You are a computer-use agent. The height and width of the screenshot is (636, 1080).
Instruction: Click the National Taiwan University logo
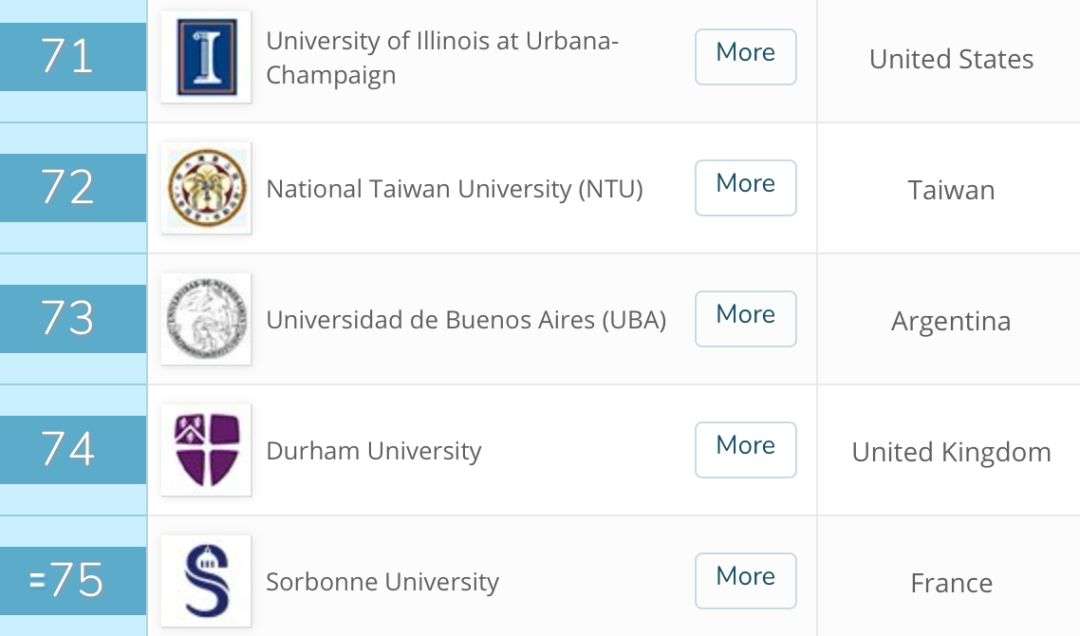[x=206, y=188]
